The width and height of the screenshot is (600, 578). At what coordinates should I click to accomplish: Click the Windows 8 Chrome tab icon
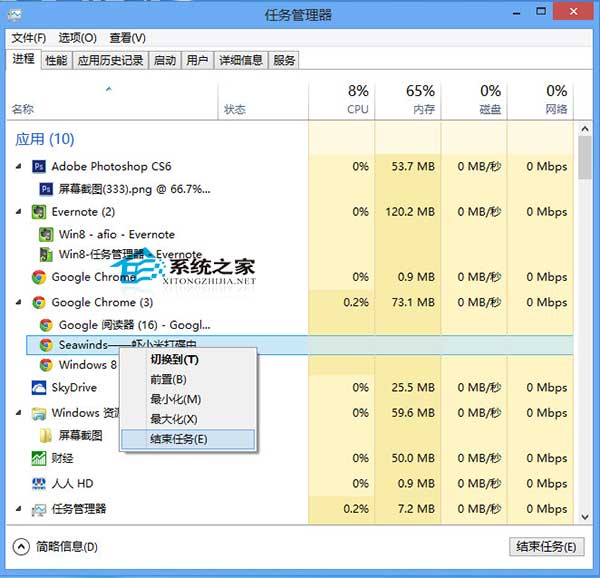click(46, 365)
